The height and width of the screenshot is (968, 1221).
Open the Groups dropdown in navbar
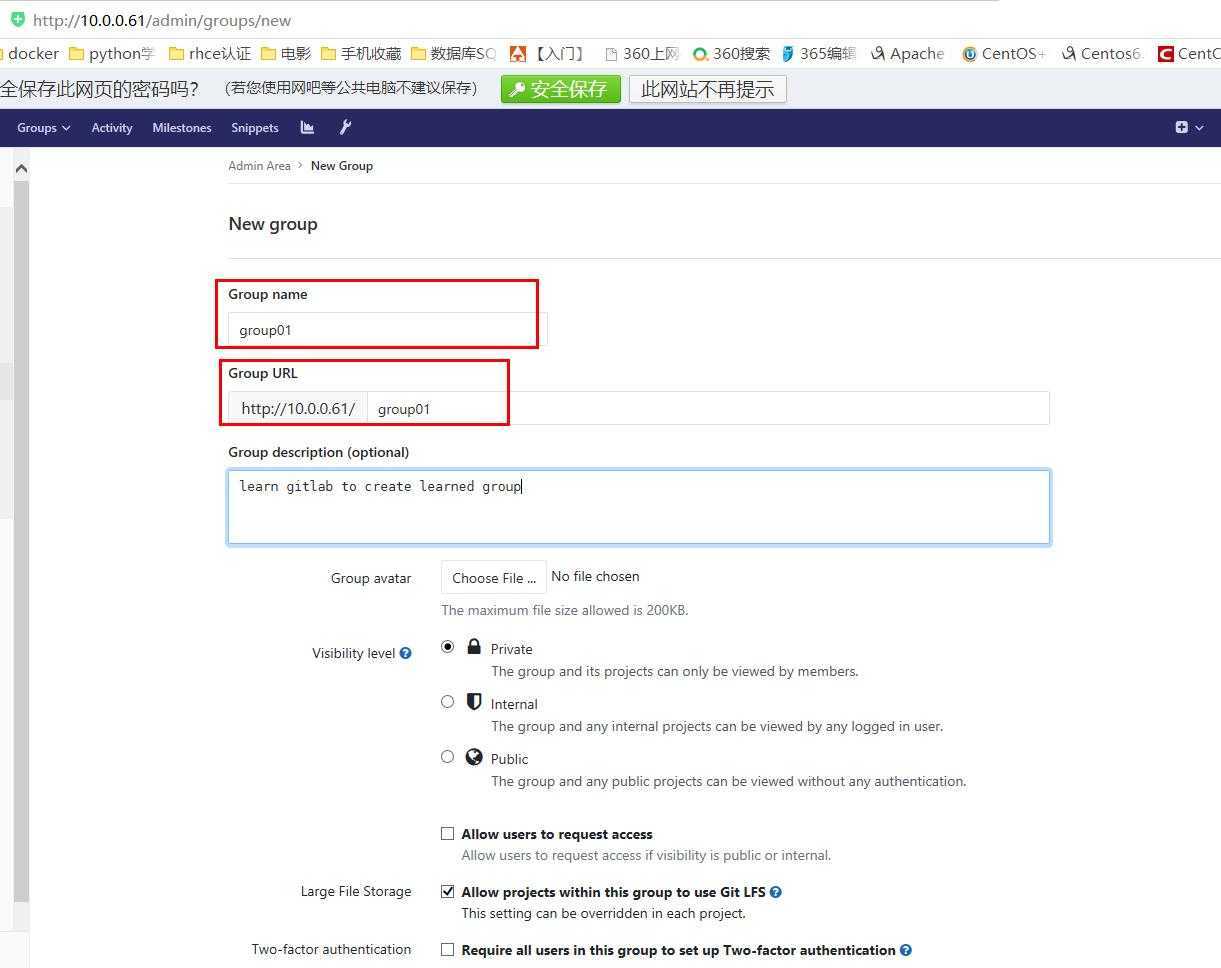(43, 128)
